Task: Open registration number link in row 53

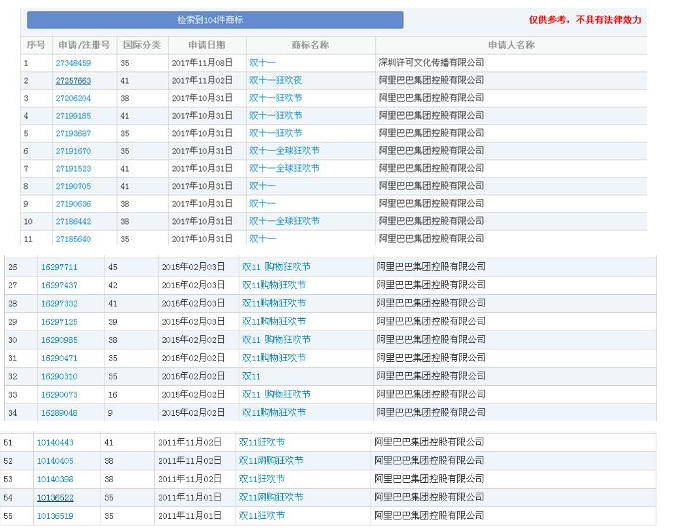Action: 55,479
